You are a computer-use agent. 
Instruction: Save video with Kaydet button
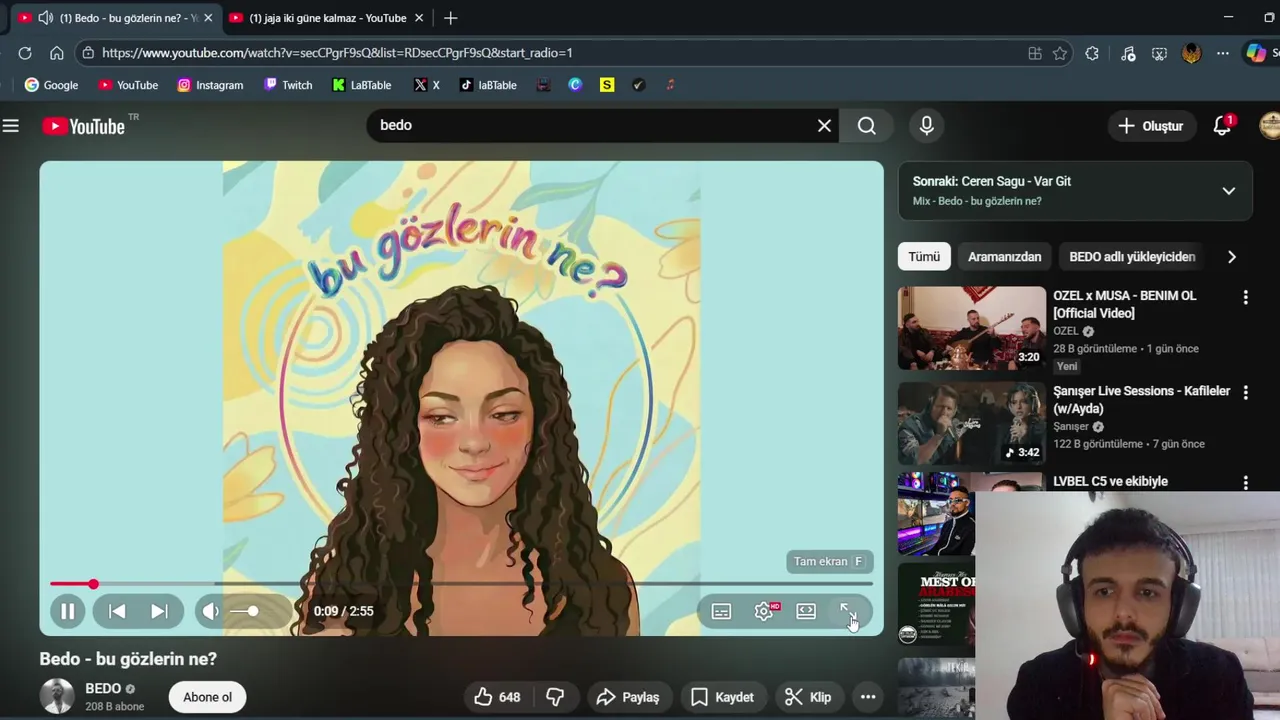pos(722,697)
